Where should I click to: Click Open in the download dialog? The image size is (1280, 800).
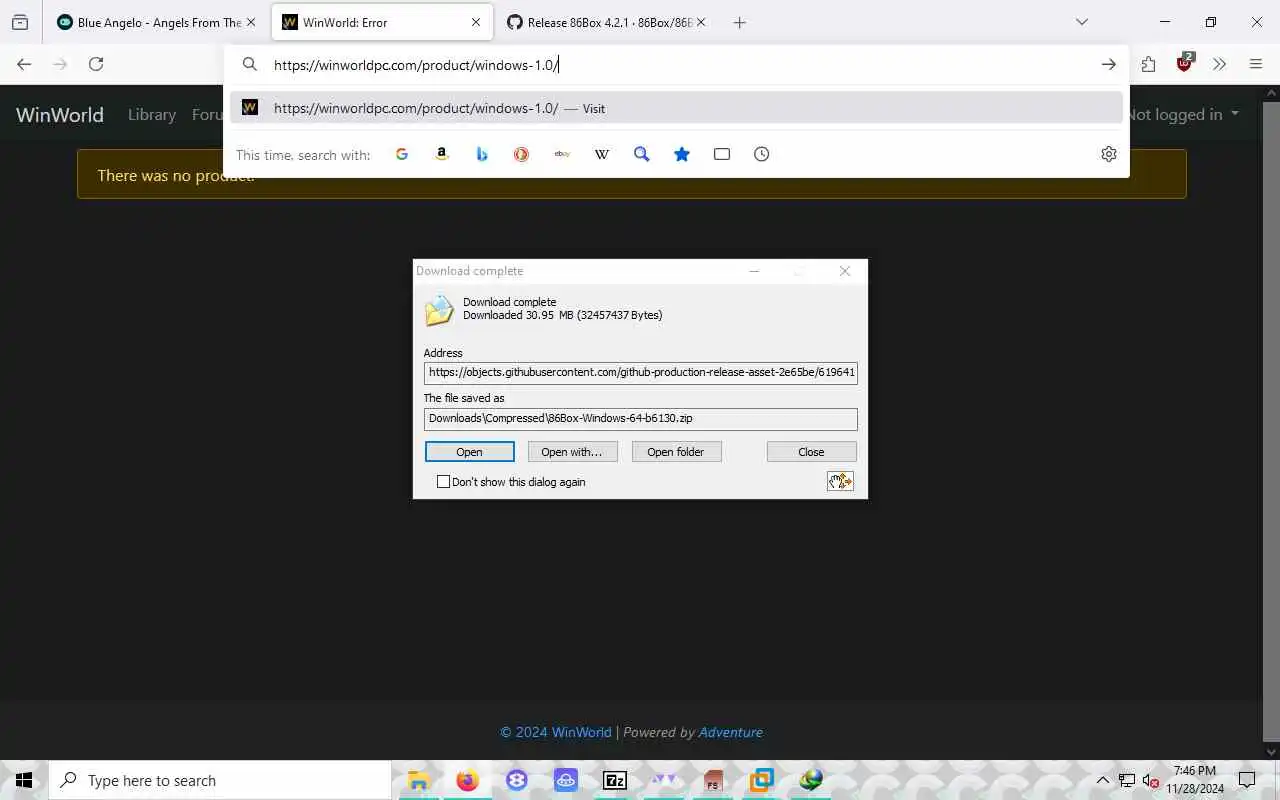(x=470, y=452)
